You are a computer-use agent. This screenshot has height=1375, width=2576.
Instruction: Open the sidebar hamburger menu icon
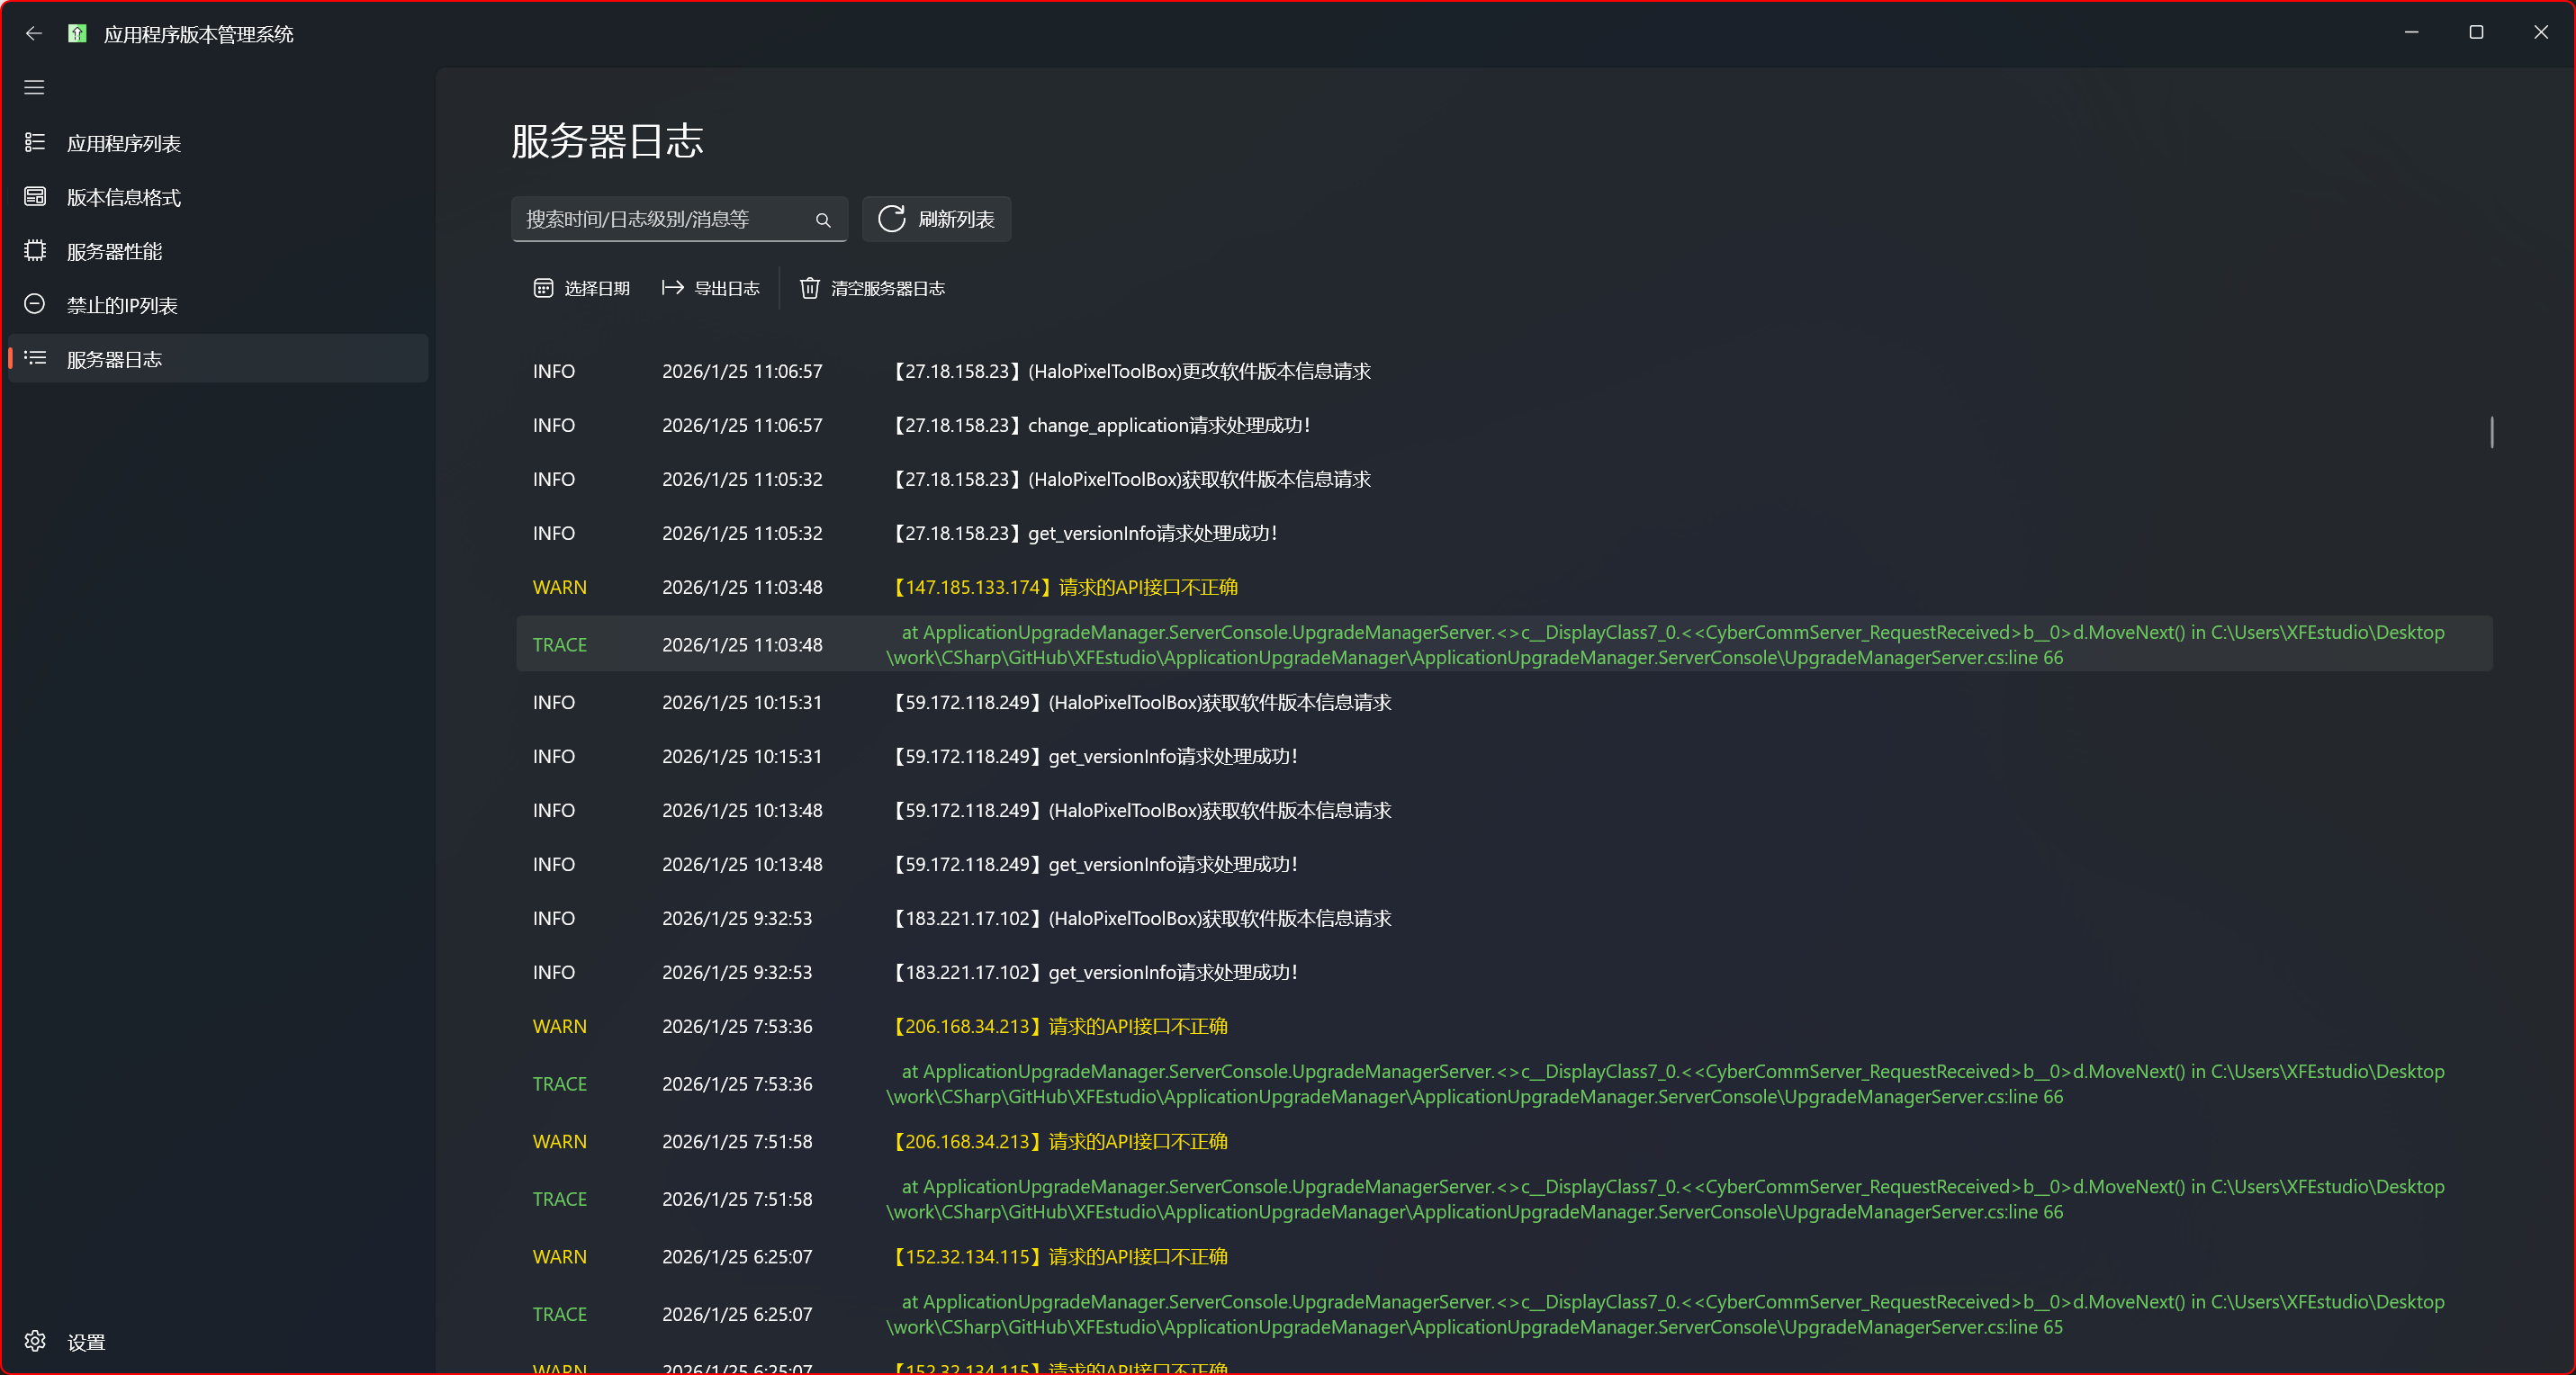[33, 87]
